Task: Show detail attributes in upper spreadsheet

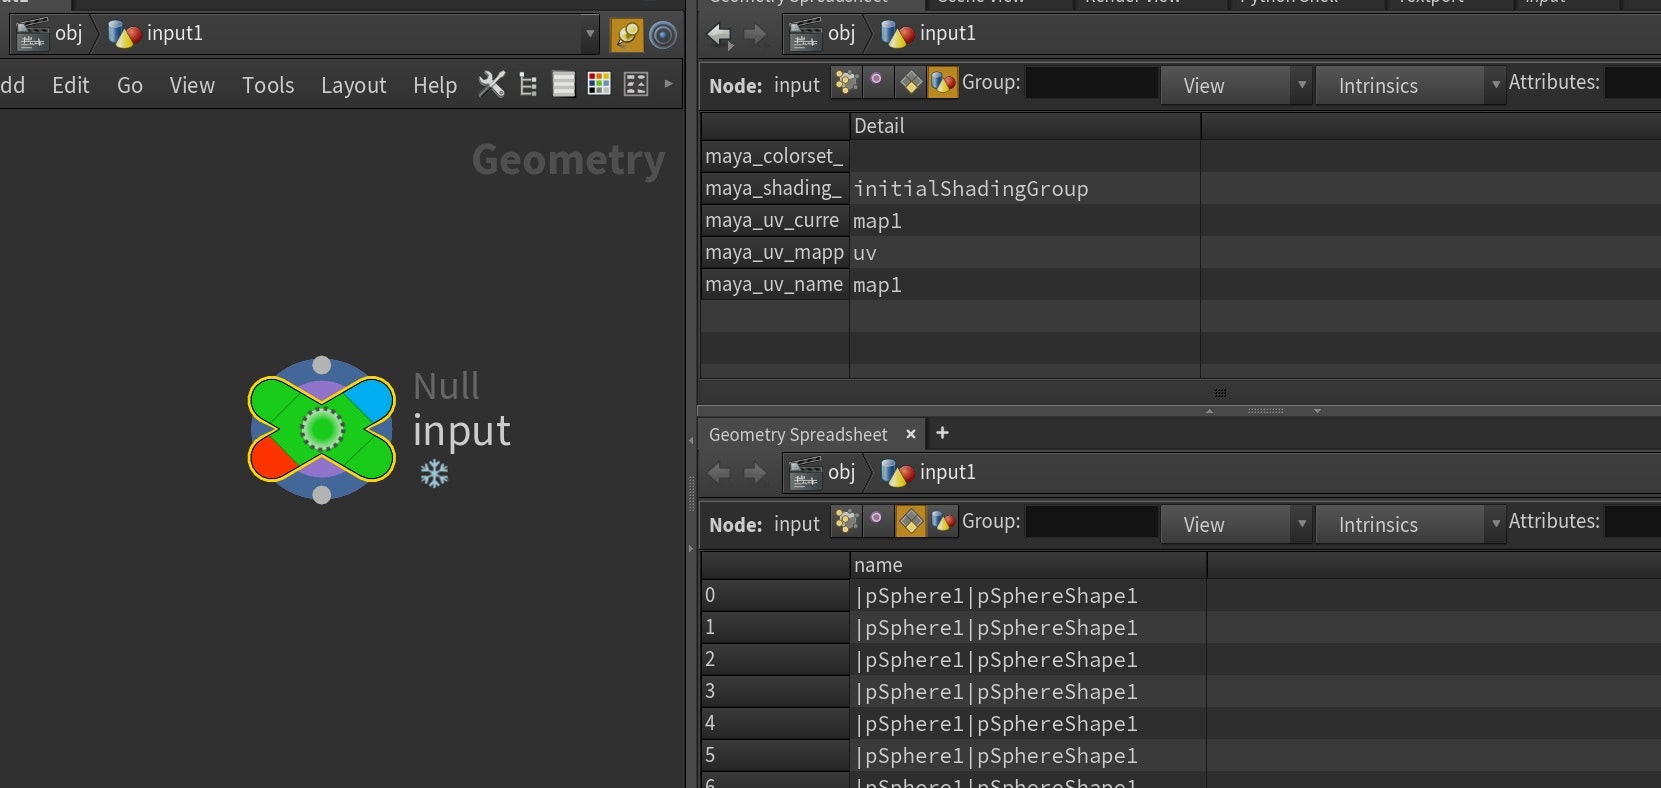Action: [x=942, y=82]
